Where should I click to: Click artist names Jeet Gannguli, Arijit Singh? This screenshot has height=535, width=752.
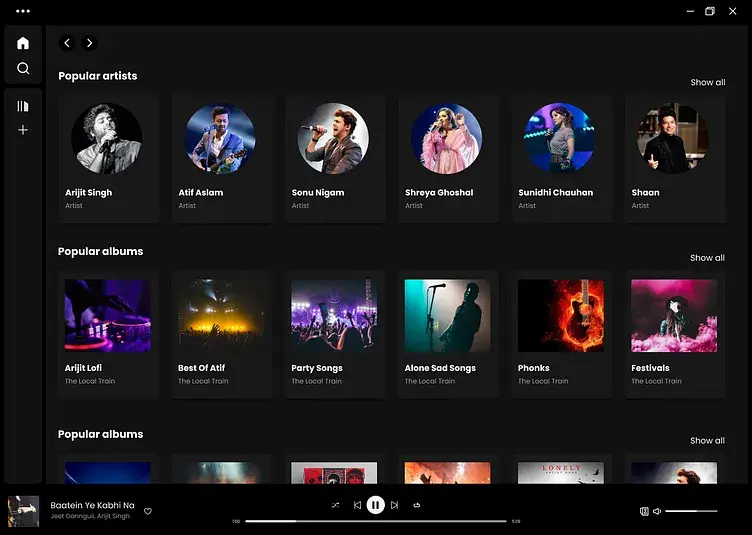(x=90, y=516)
